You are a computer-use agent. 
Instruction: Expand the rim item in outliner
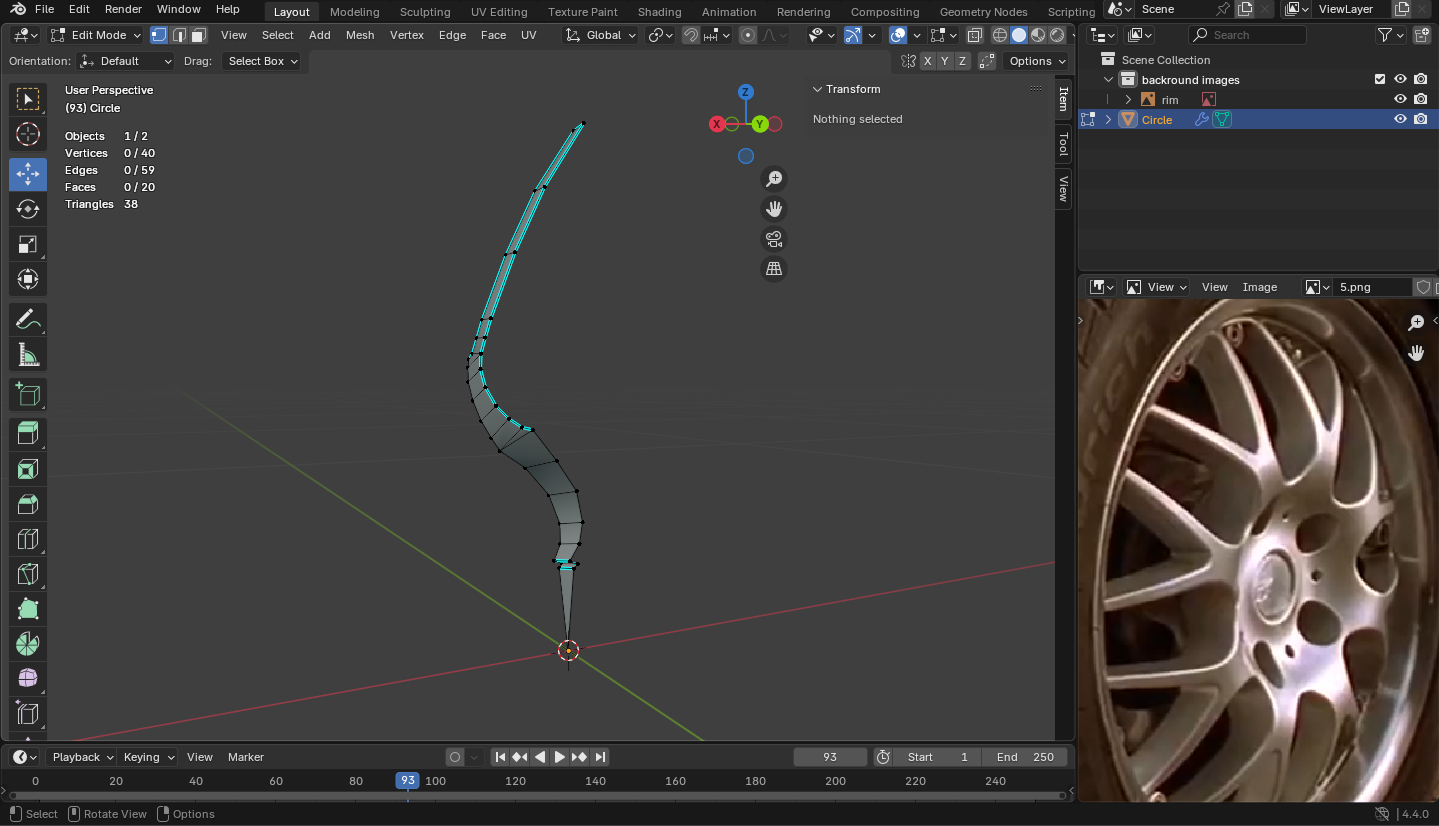tap(1128, 99)
